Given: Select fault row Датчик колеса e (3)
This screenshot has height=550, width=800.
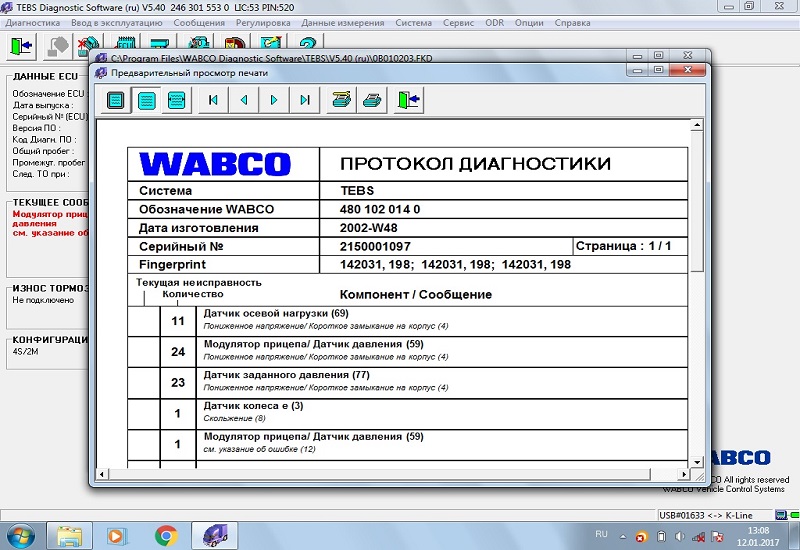Looking at the screenshot, I should [x=408, y=413].
